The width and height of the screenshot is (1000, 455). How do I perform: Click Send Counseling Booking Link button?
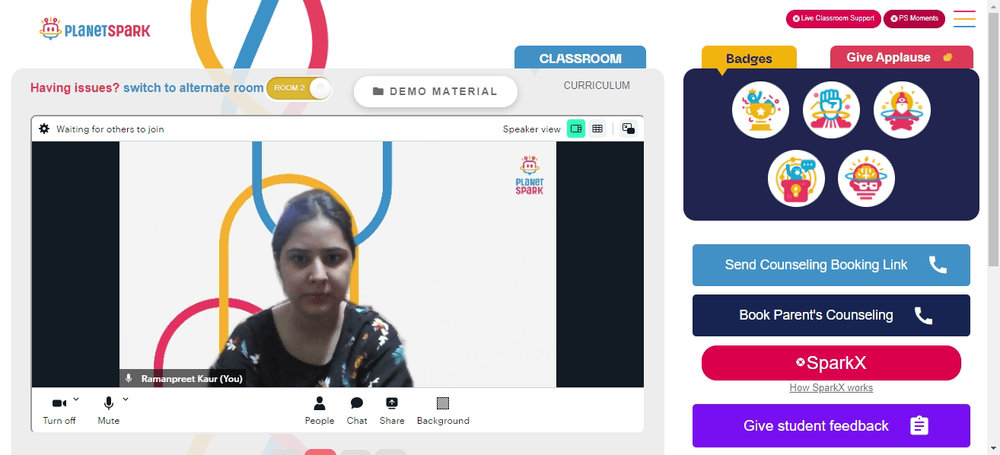pyautogui.click(x=831, y=265)
